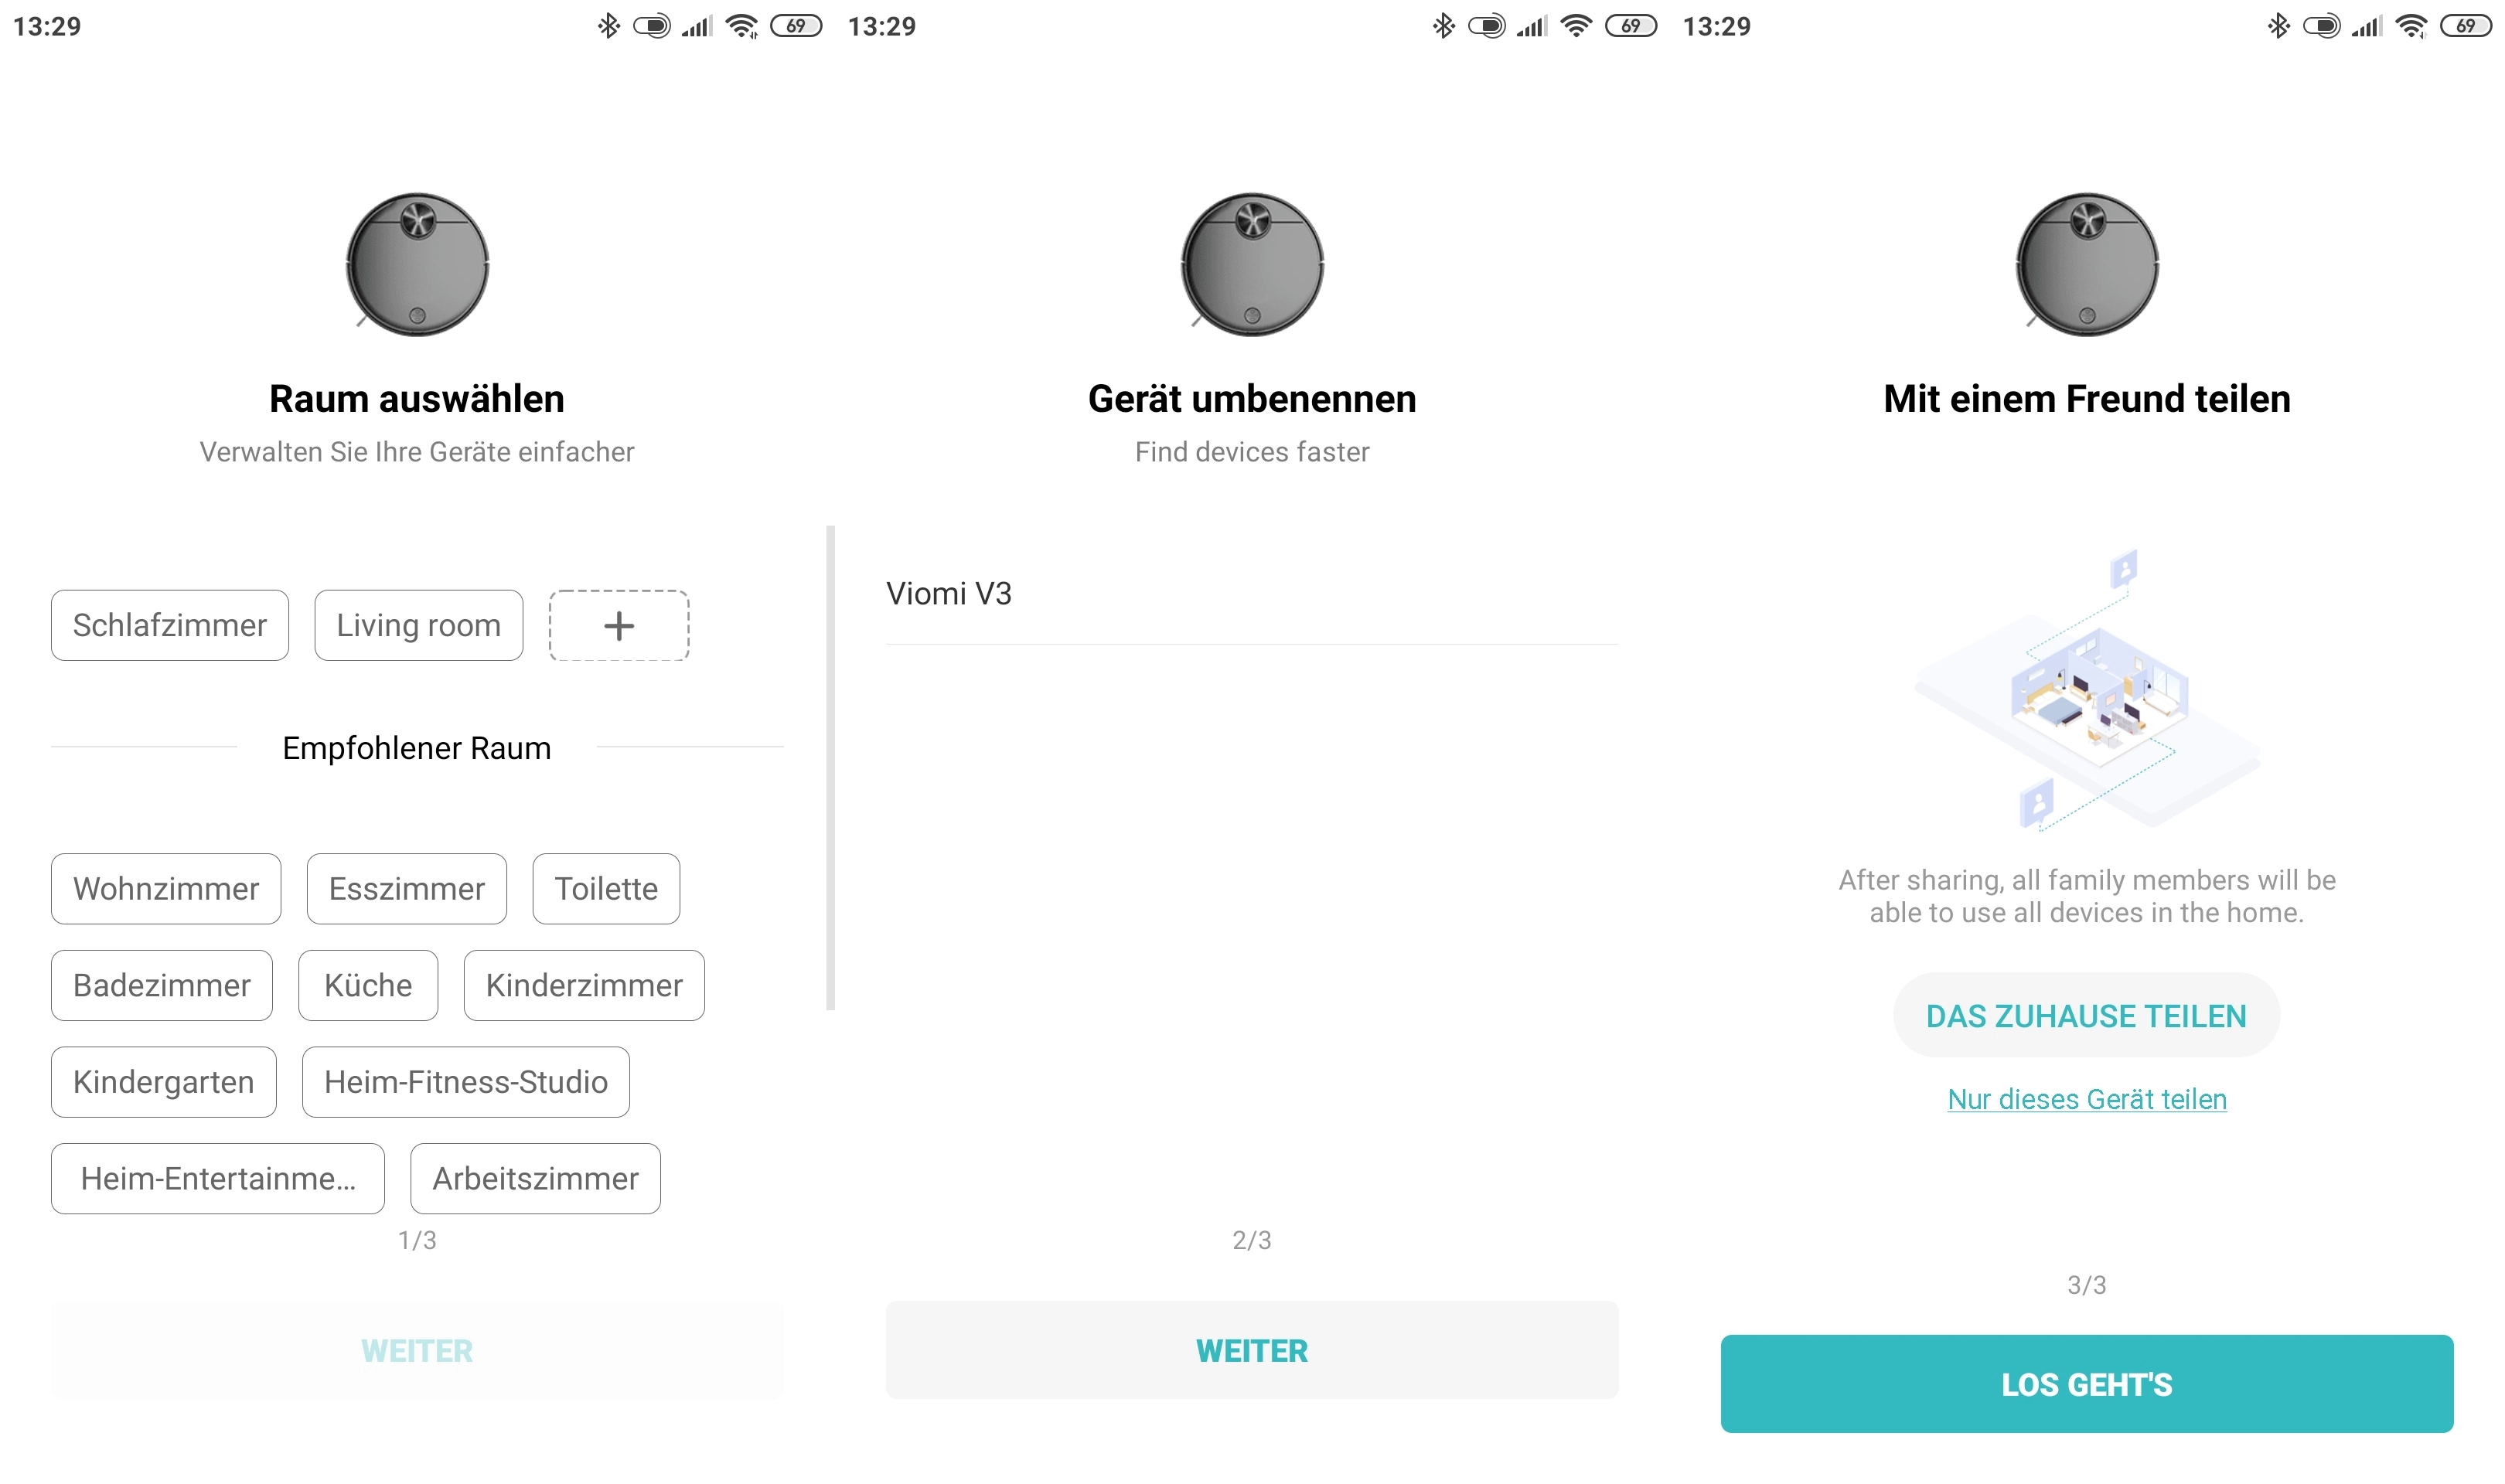This screenshot has height=1484, width=2505.
Task: Select the Living room chip
Action: [x=418, y=625]
